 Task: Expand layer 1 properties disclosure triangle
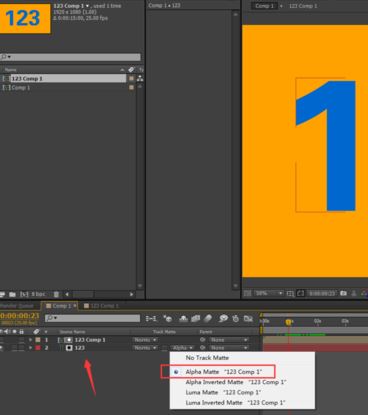click(31, 340)
